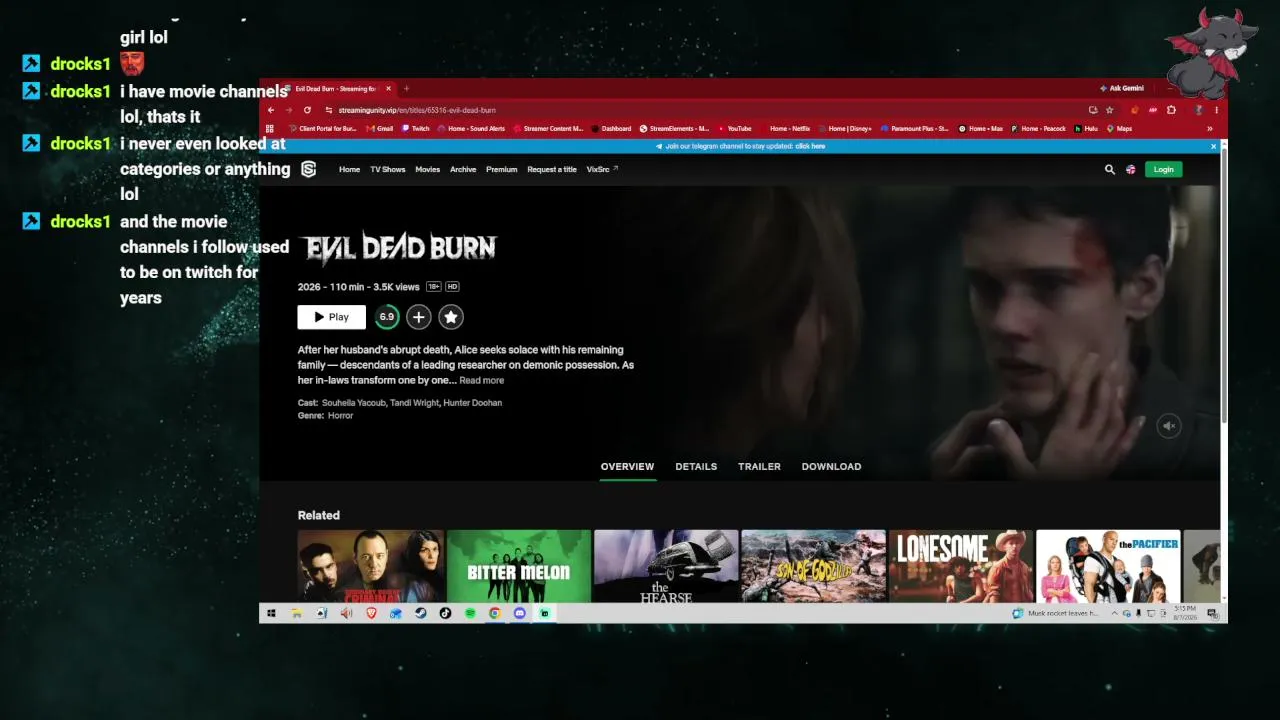
Task: Switch to the DOWNLOAD tab
Action: pyautogui.click(x=831, y=467)
